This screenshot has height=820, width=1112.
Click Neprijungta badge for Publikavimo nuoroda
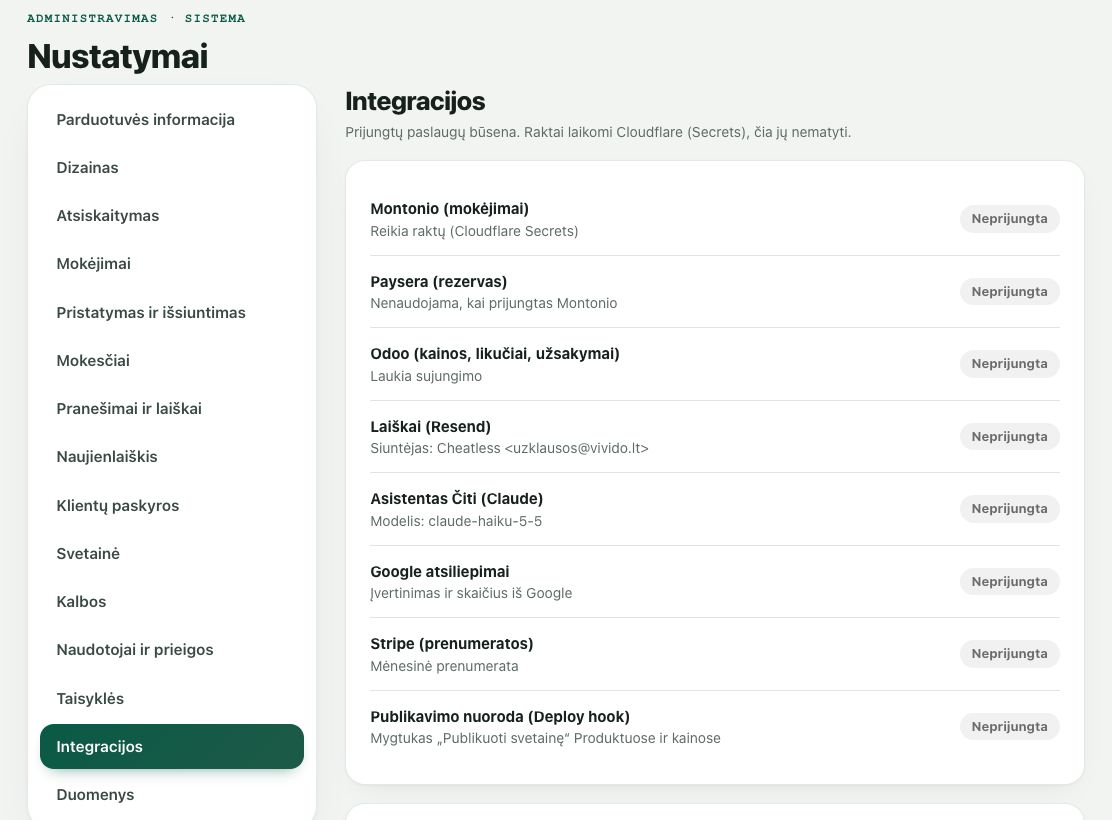click(x=1009, y=726)
